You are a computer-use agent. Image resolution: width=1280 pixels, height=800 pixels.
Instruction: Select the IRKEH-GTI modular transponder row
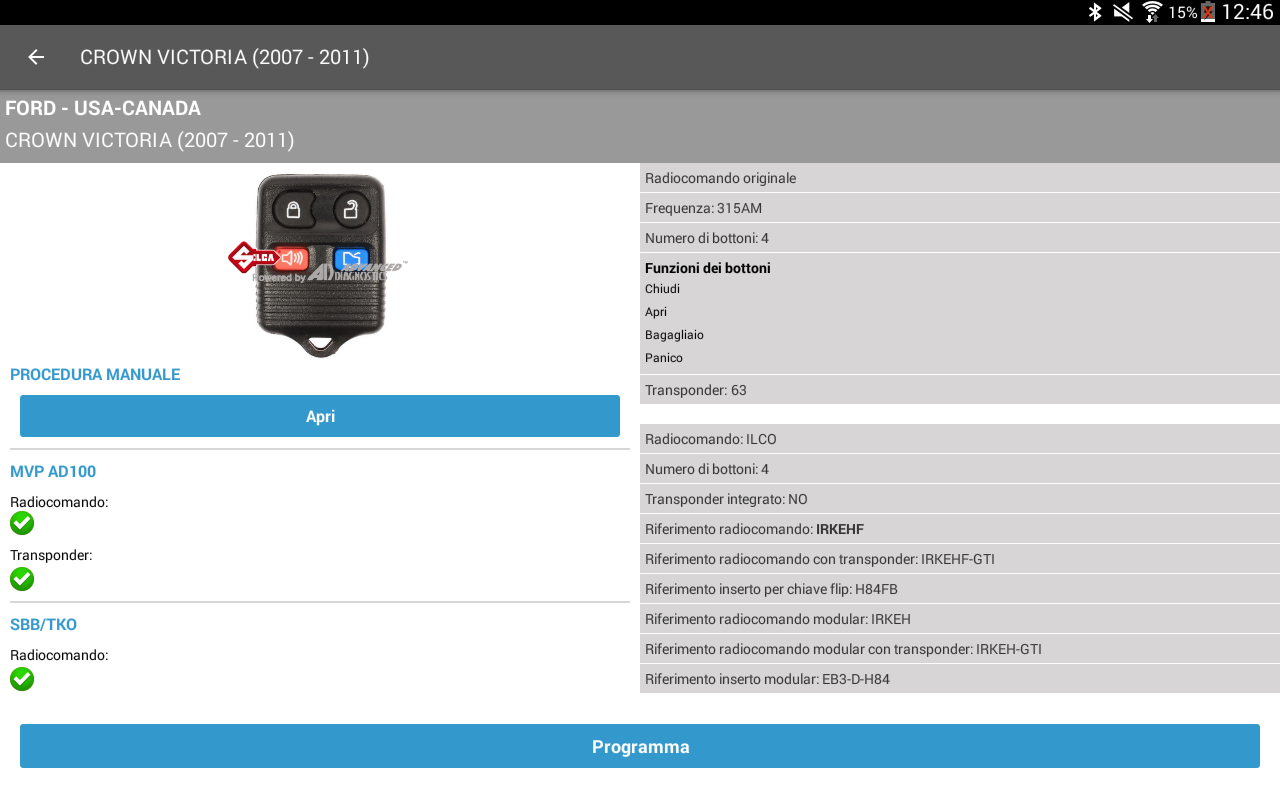pos(960,649)
